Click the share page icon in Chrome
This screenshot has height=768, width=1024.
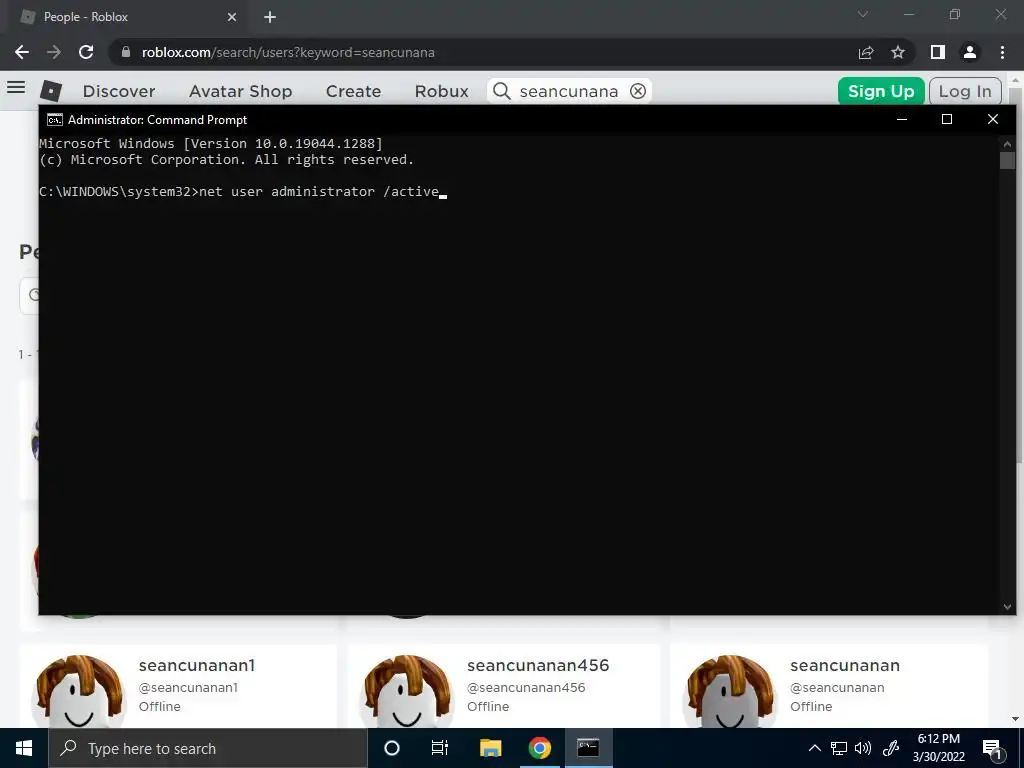click(x=866, y=52)
